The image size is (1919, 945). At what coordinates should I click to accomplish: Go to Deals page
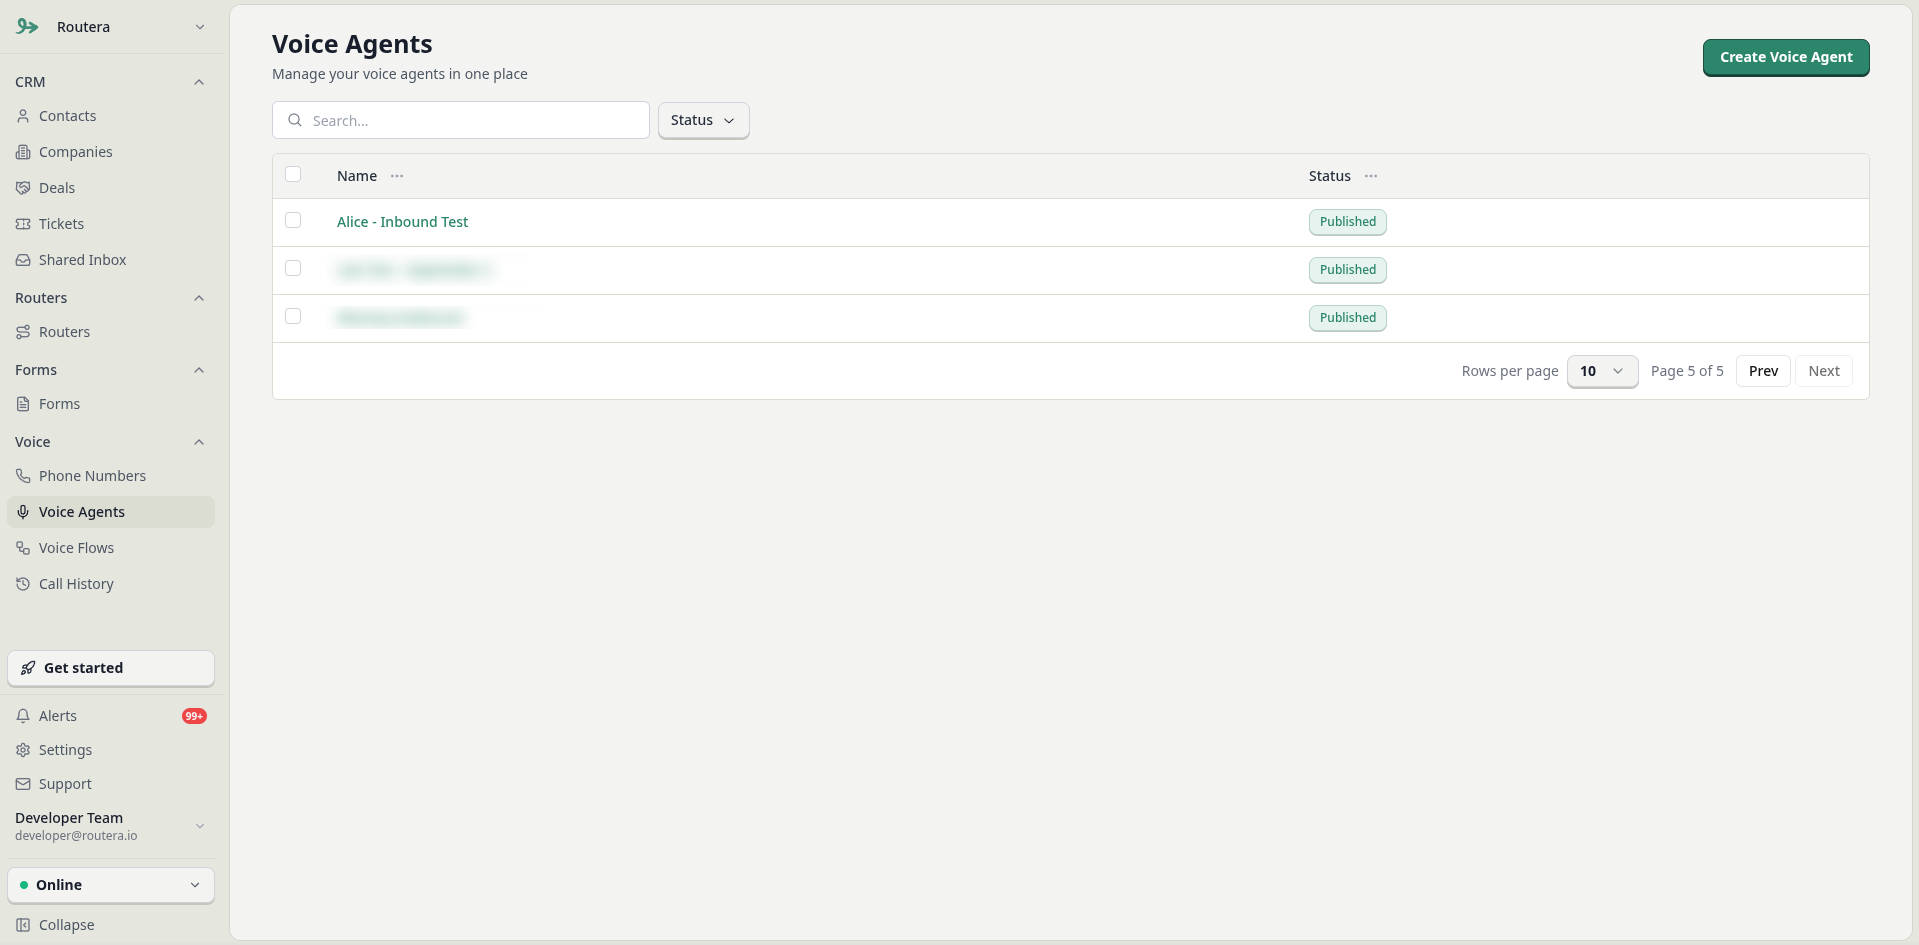(57, 188)
